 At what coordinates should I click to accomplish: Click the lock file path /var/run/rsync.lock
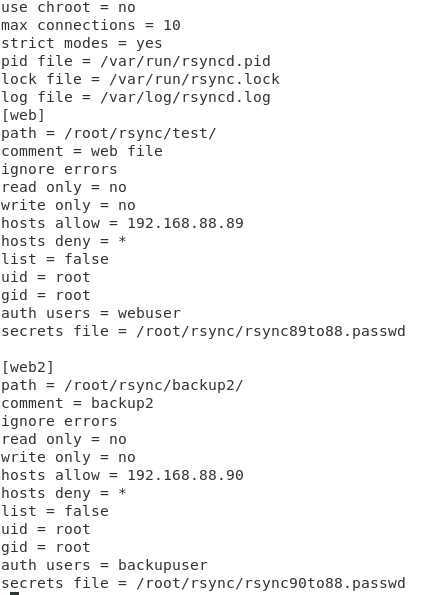point(194,79)
